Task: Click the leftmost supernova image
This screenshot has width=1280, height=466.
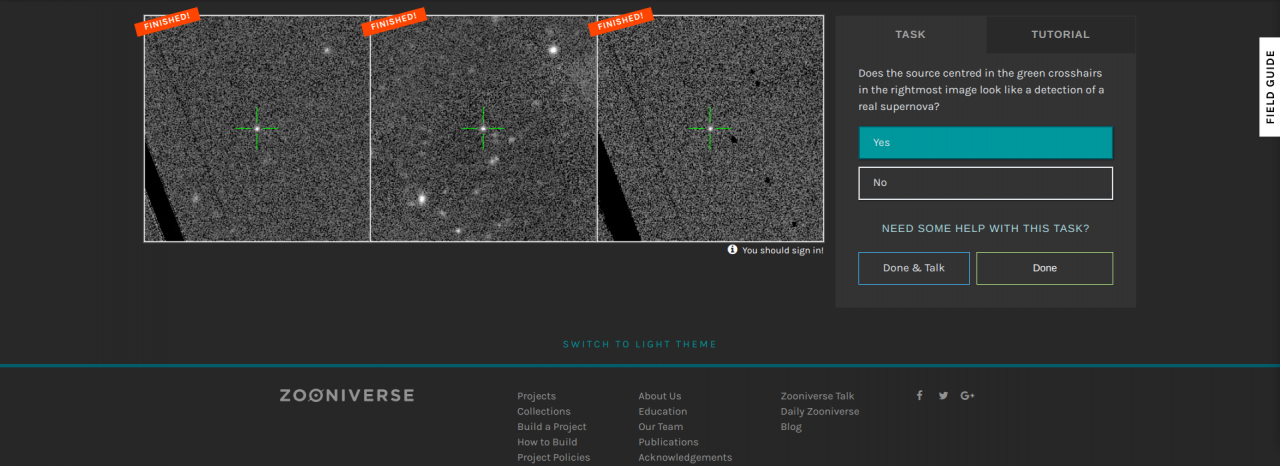Action: point(257,128)
